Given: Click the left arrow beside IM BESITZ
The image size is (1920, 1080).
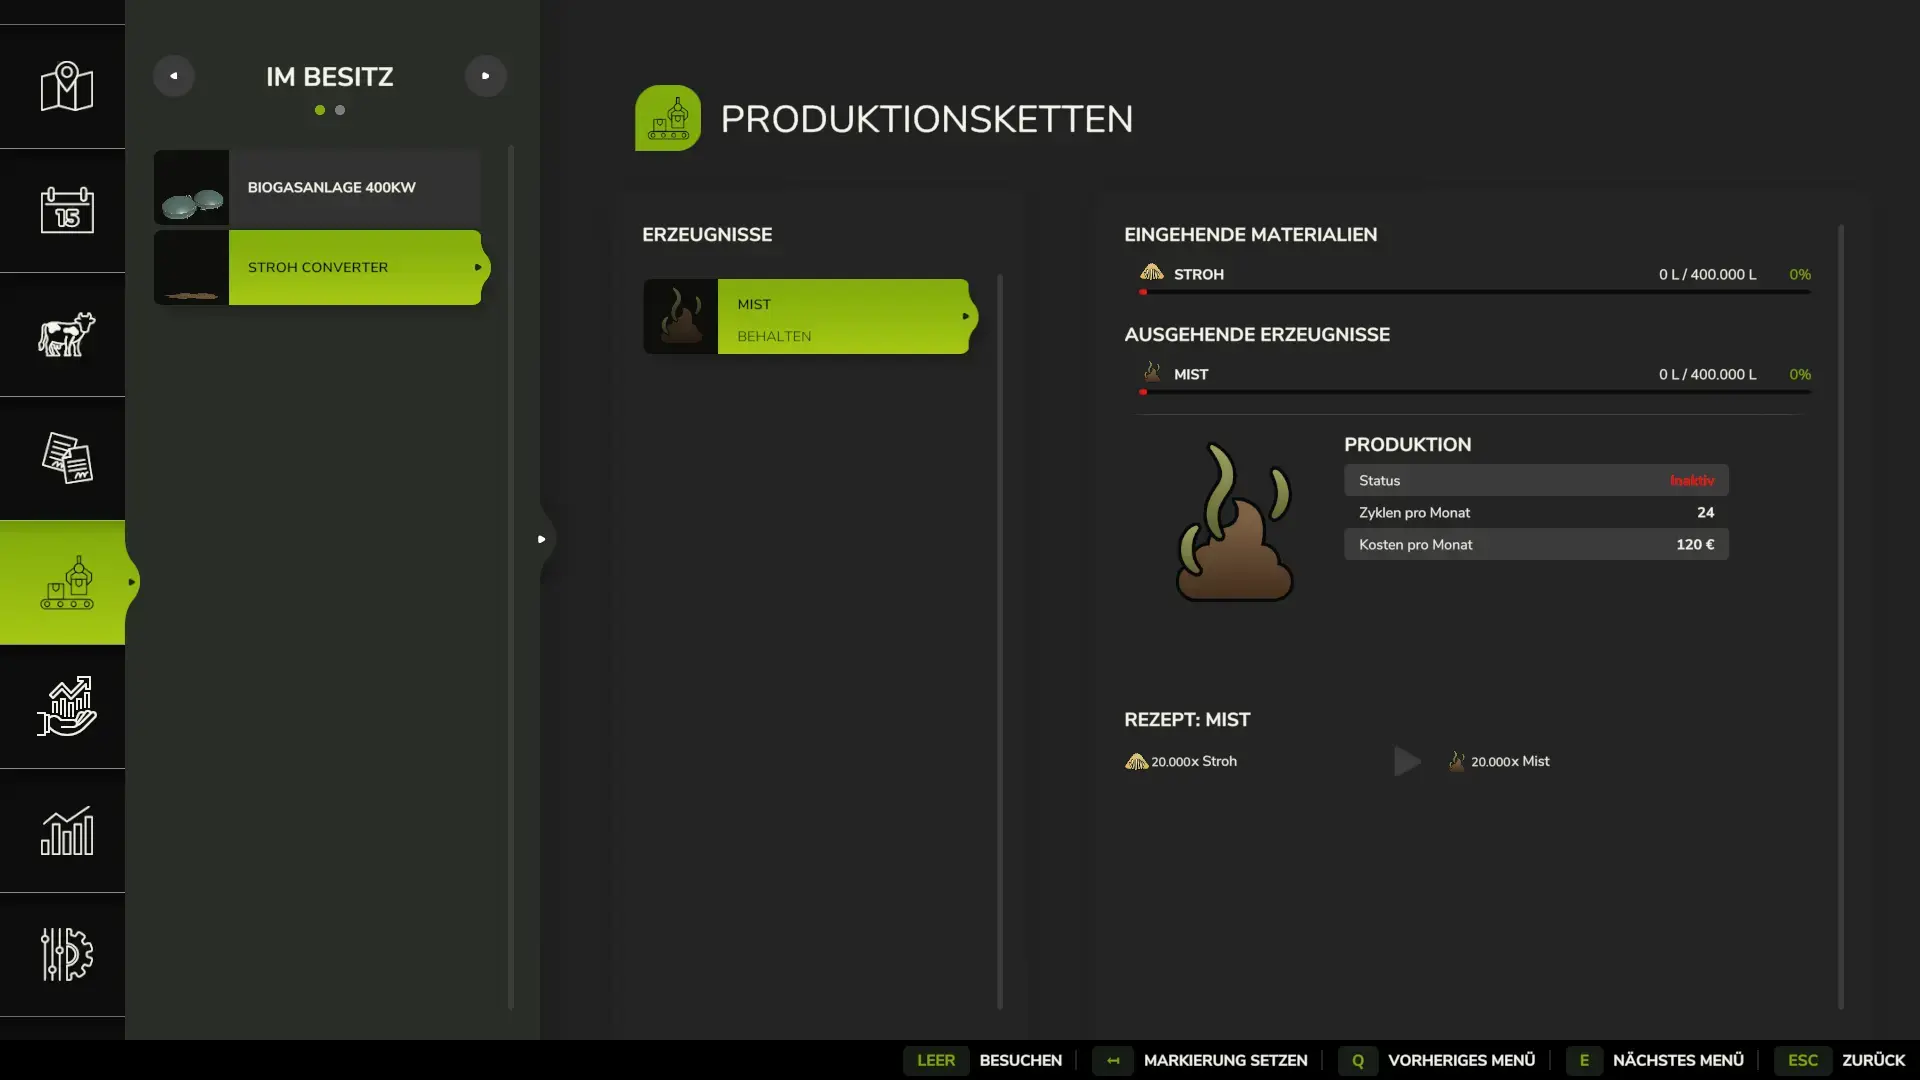Looking at the screenshot, I should click(x=174, y=76).
